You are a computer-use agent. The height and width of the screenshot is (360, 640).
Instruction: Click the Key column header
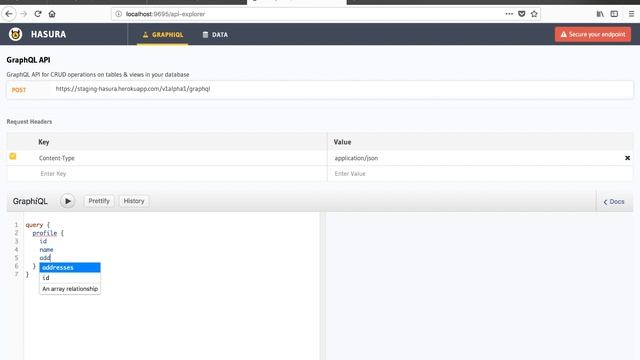coord(44,142)
